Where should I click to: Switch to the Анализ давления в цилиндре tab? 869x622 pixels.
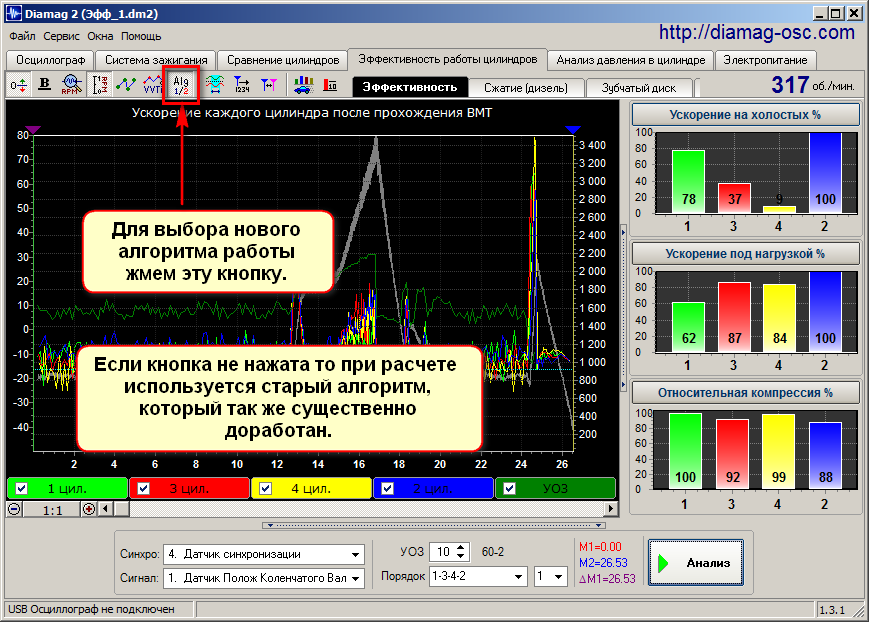(x=631, y=60)
